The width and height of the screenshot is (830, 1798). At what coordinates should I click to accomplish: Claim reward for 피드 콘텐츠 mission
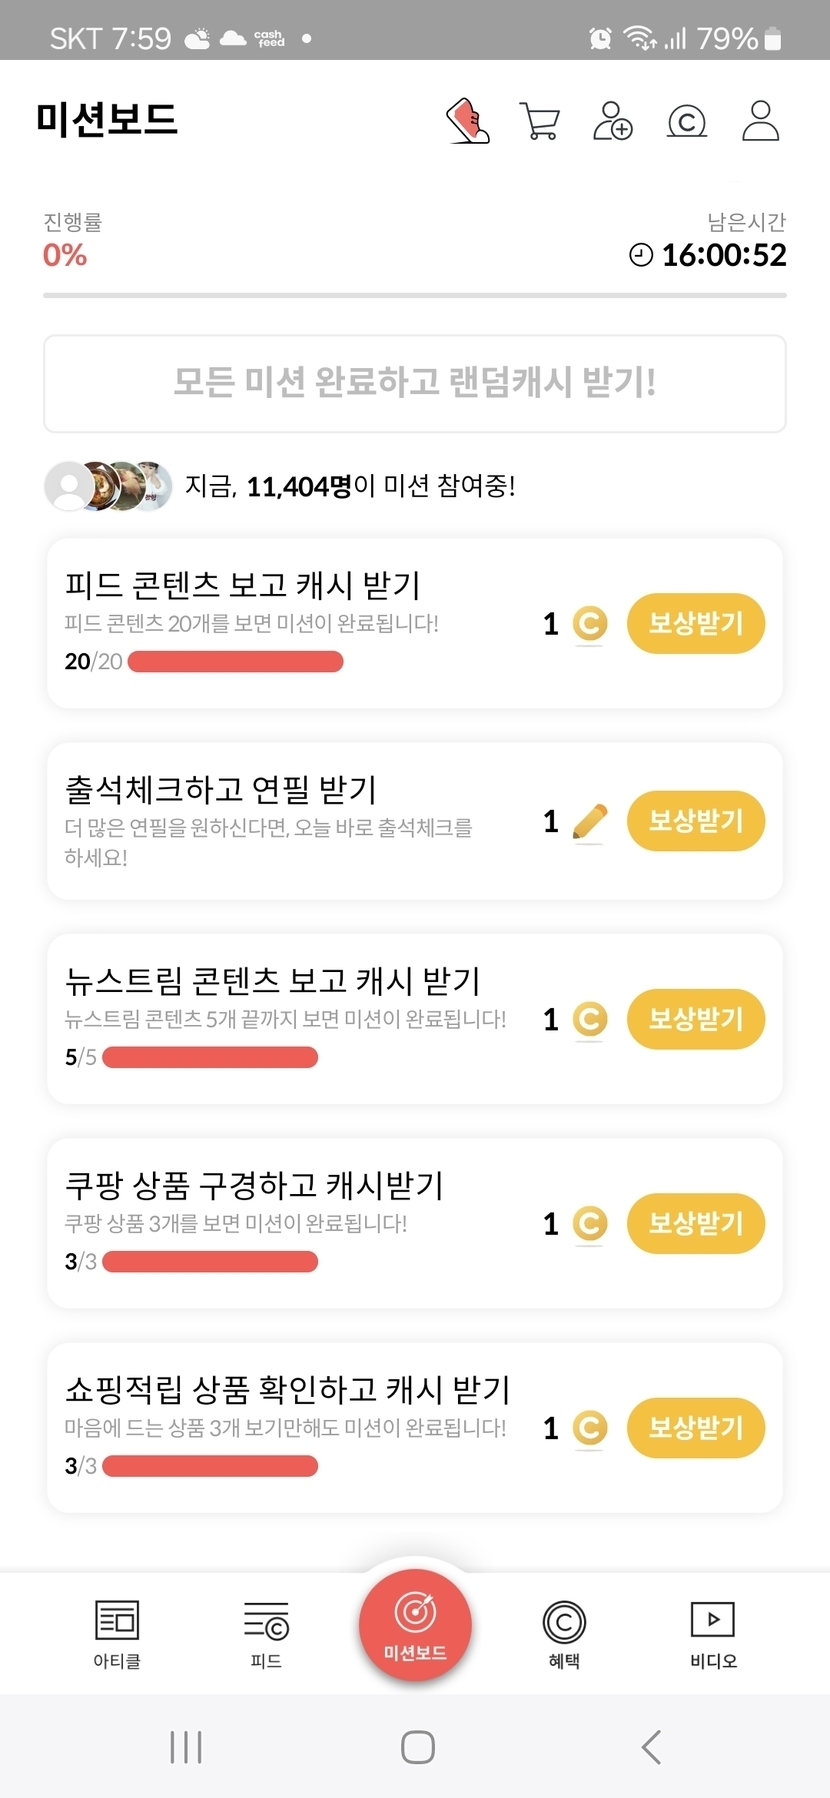click(695, 624)
